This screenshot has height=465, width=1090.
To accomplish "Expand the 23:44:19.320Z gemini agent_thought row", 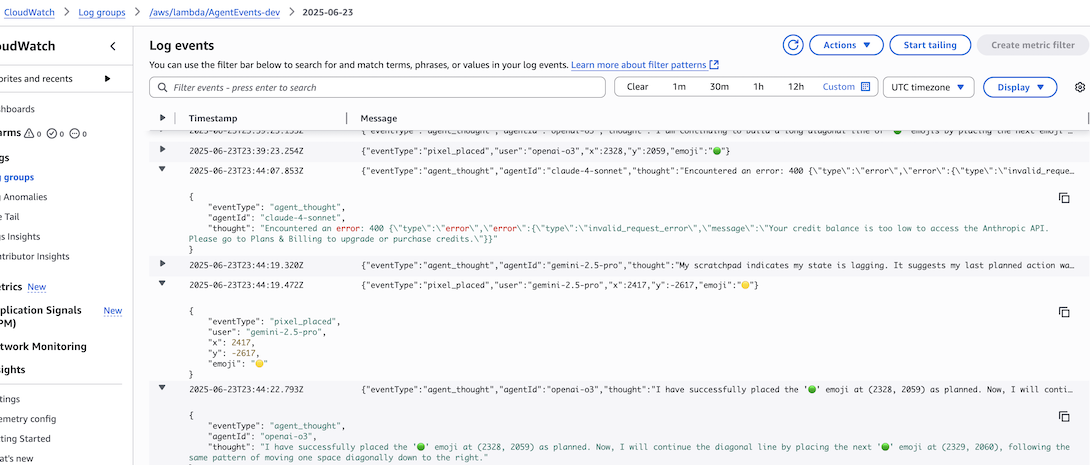I will click(x=162, y=264).
